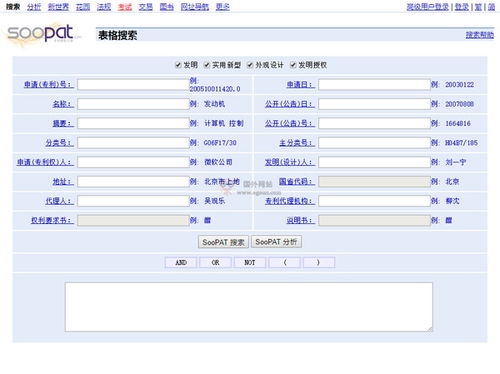The height and width of the screenshot is (374, 500).
Task: Open the red 考试 nav item
Action: tap(125, 7)
